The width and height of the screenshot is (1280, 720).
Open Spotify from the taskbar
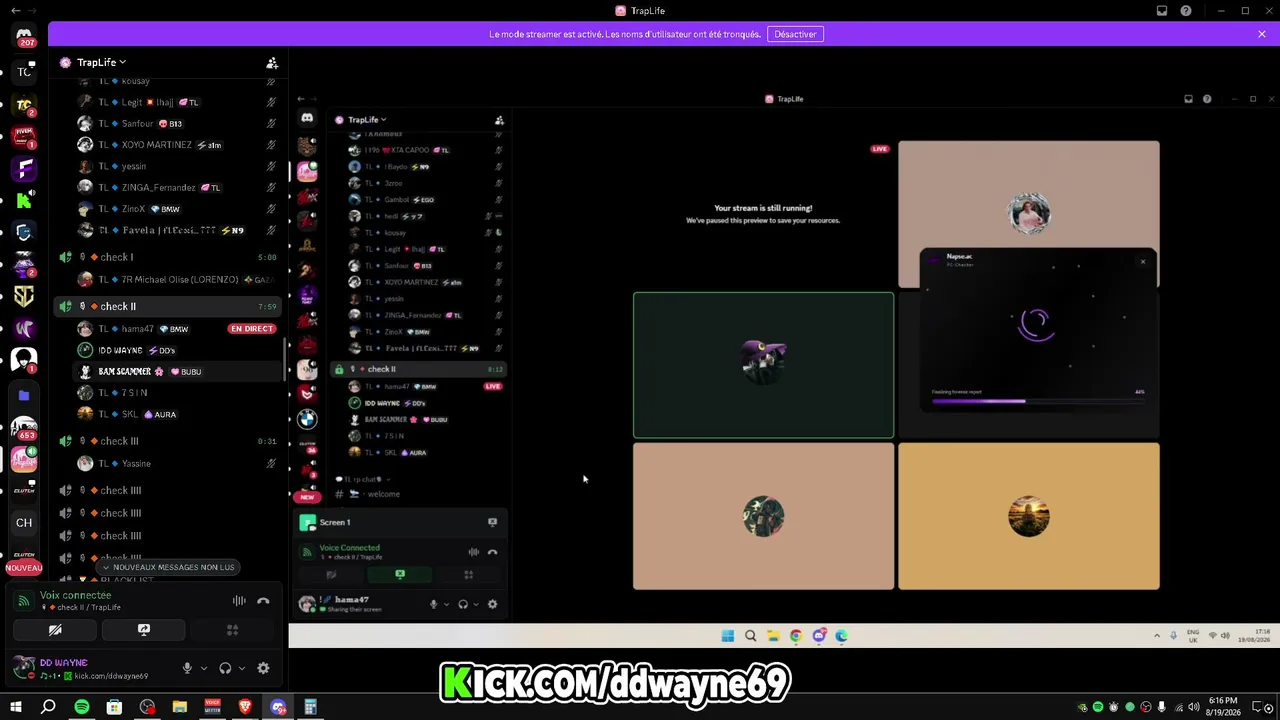81,707
